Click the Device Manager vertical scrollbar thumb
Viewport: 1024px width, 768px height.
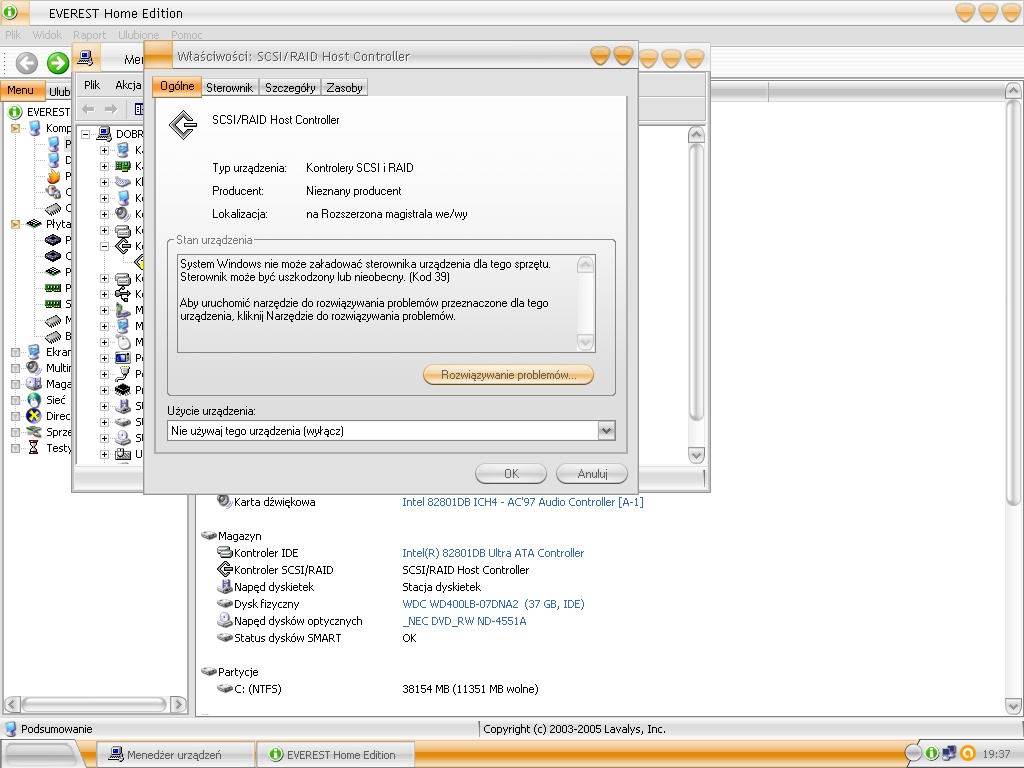(696, 283)
